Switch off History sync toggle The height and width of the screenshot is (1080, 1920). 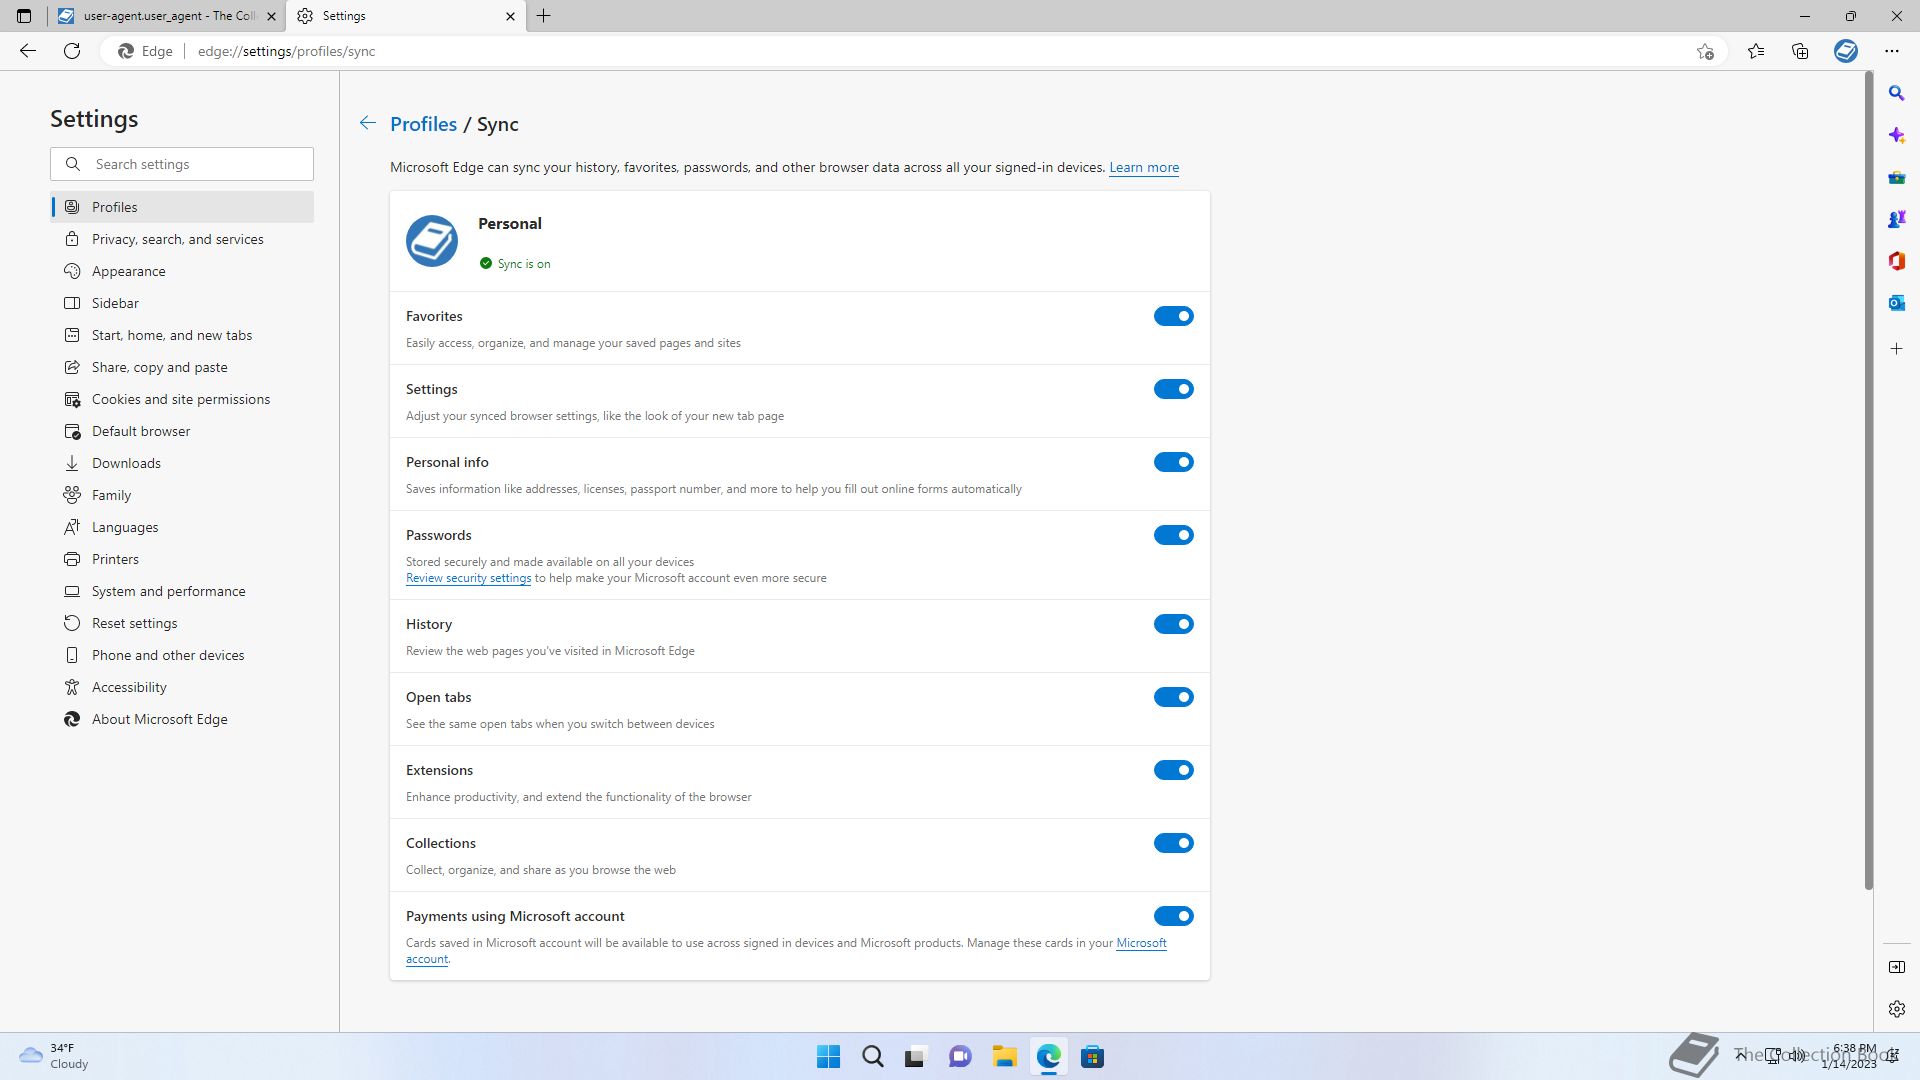coord(1173,624)
